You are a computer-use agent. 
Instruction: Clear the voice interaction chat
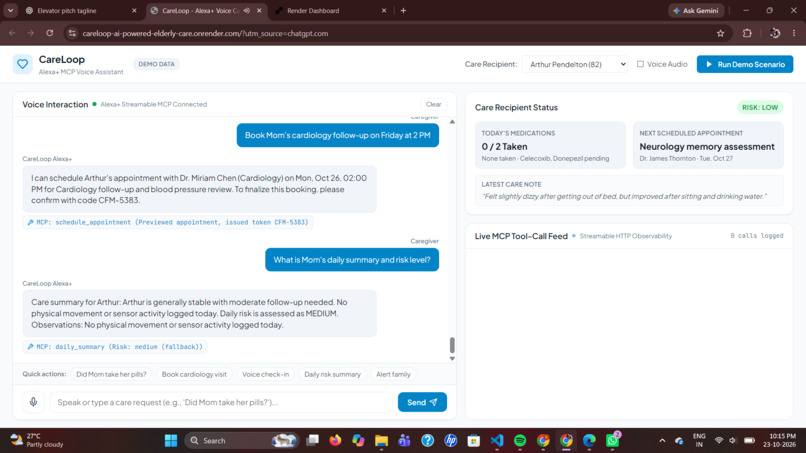click(x=433, y=104)
